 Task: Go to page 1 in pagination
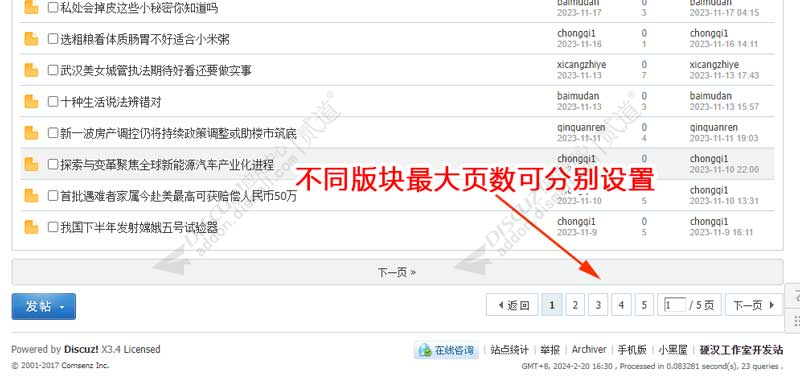click(x=552, y=305)
